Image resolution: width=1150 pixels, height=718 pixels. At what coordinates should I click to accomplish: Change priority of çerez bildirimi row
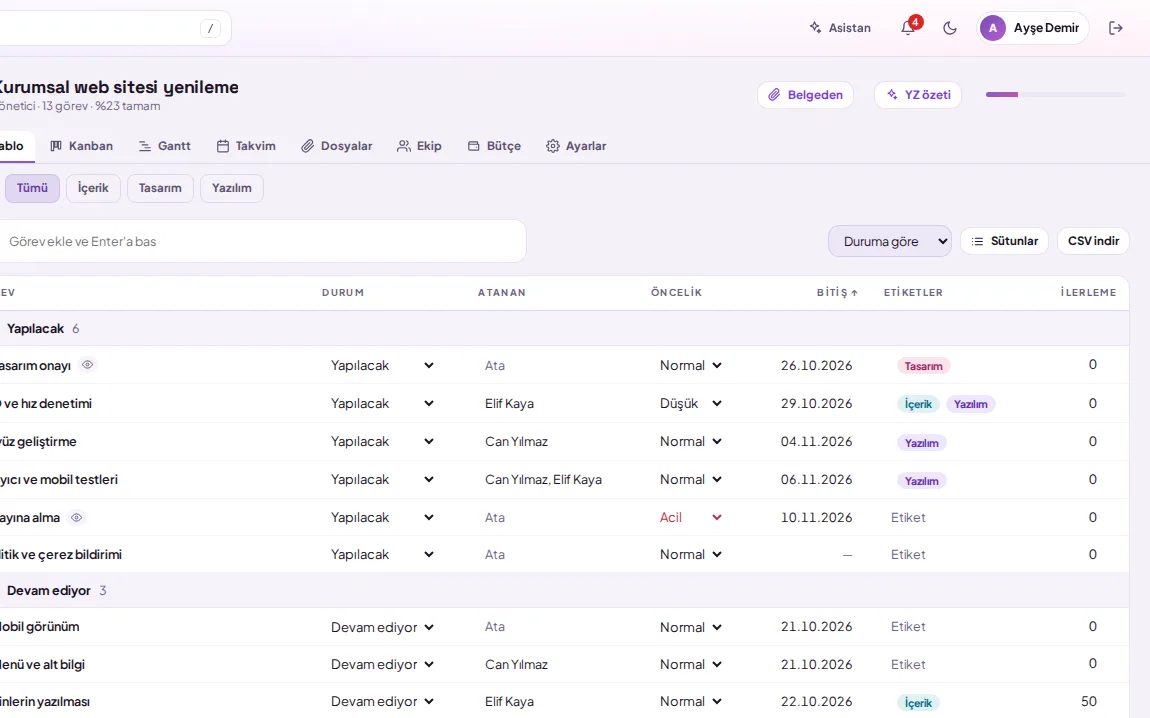point(690,554)
